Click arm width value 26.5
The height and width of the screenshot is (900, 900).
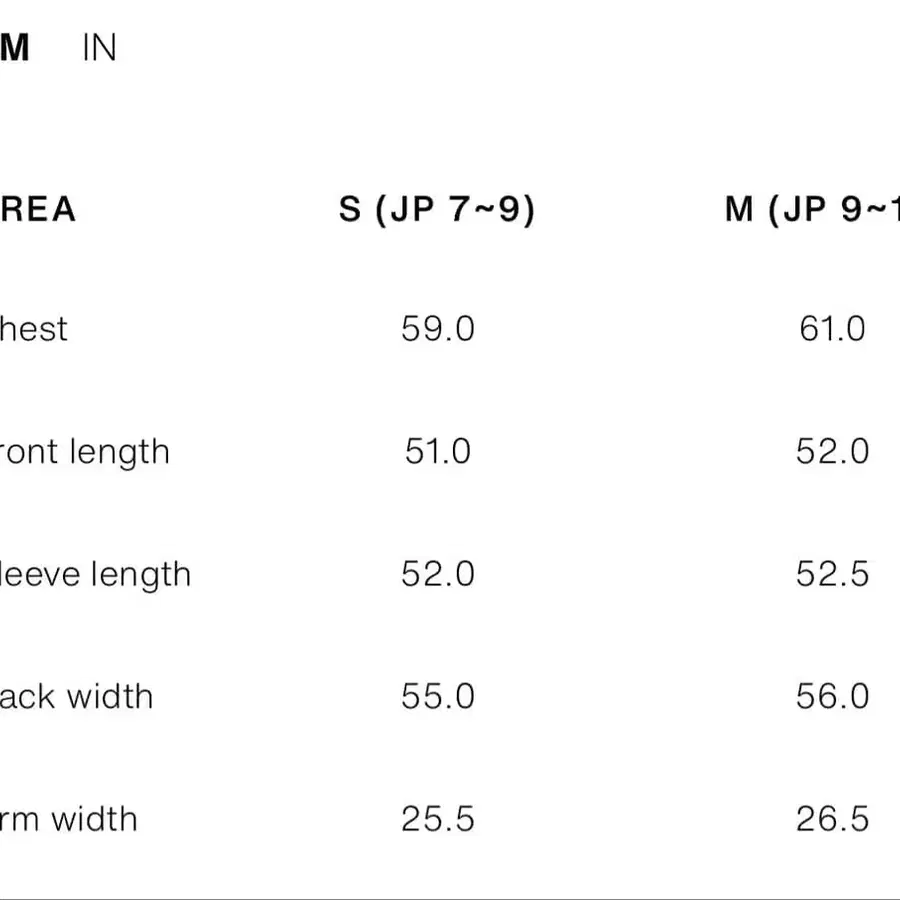pyautogui.click(x=832, y=819)
